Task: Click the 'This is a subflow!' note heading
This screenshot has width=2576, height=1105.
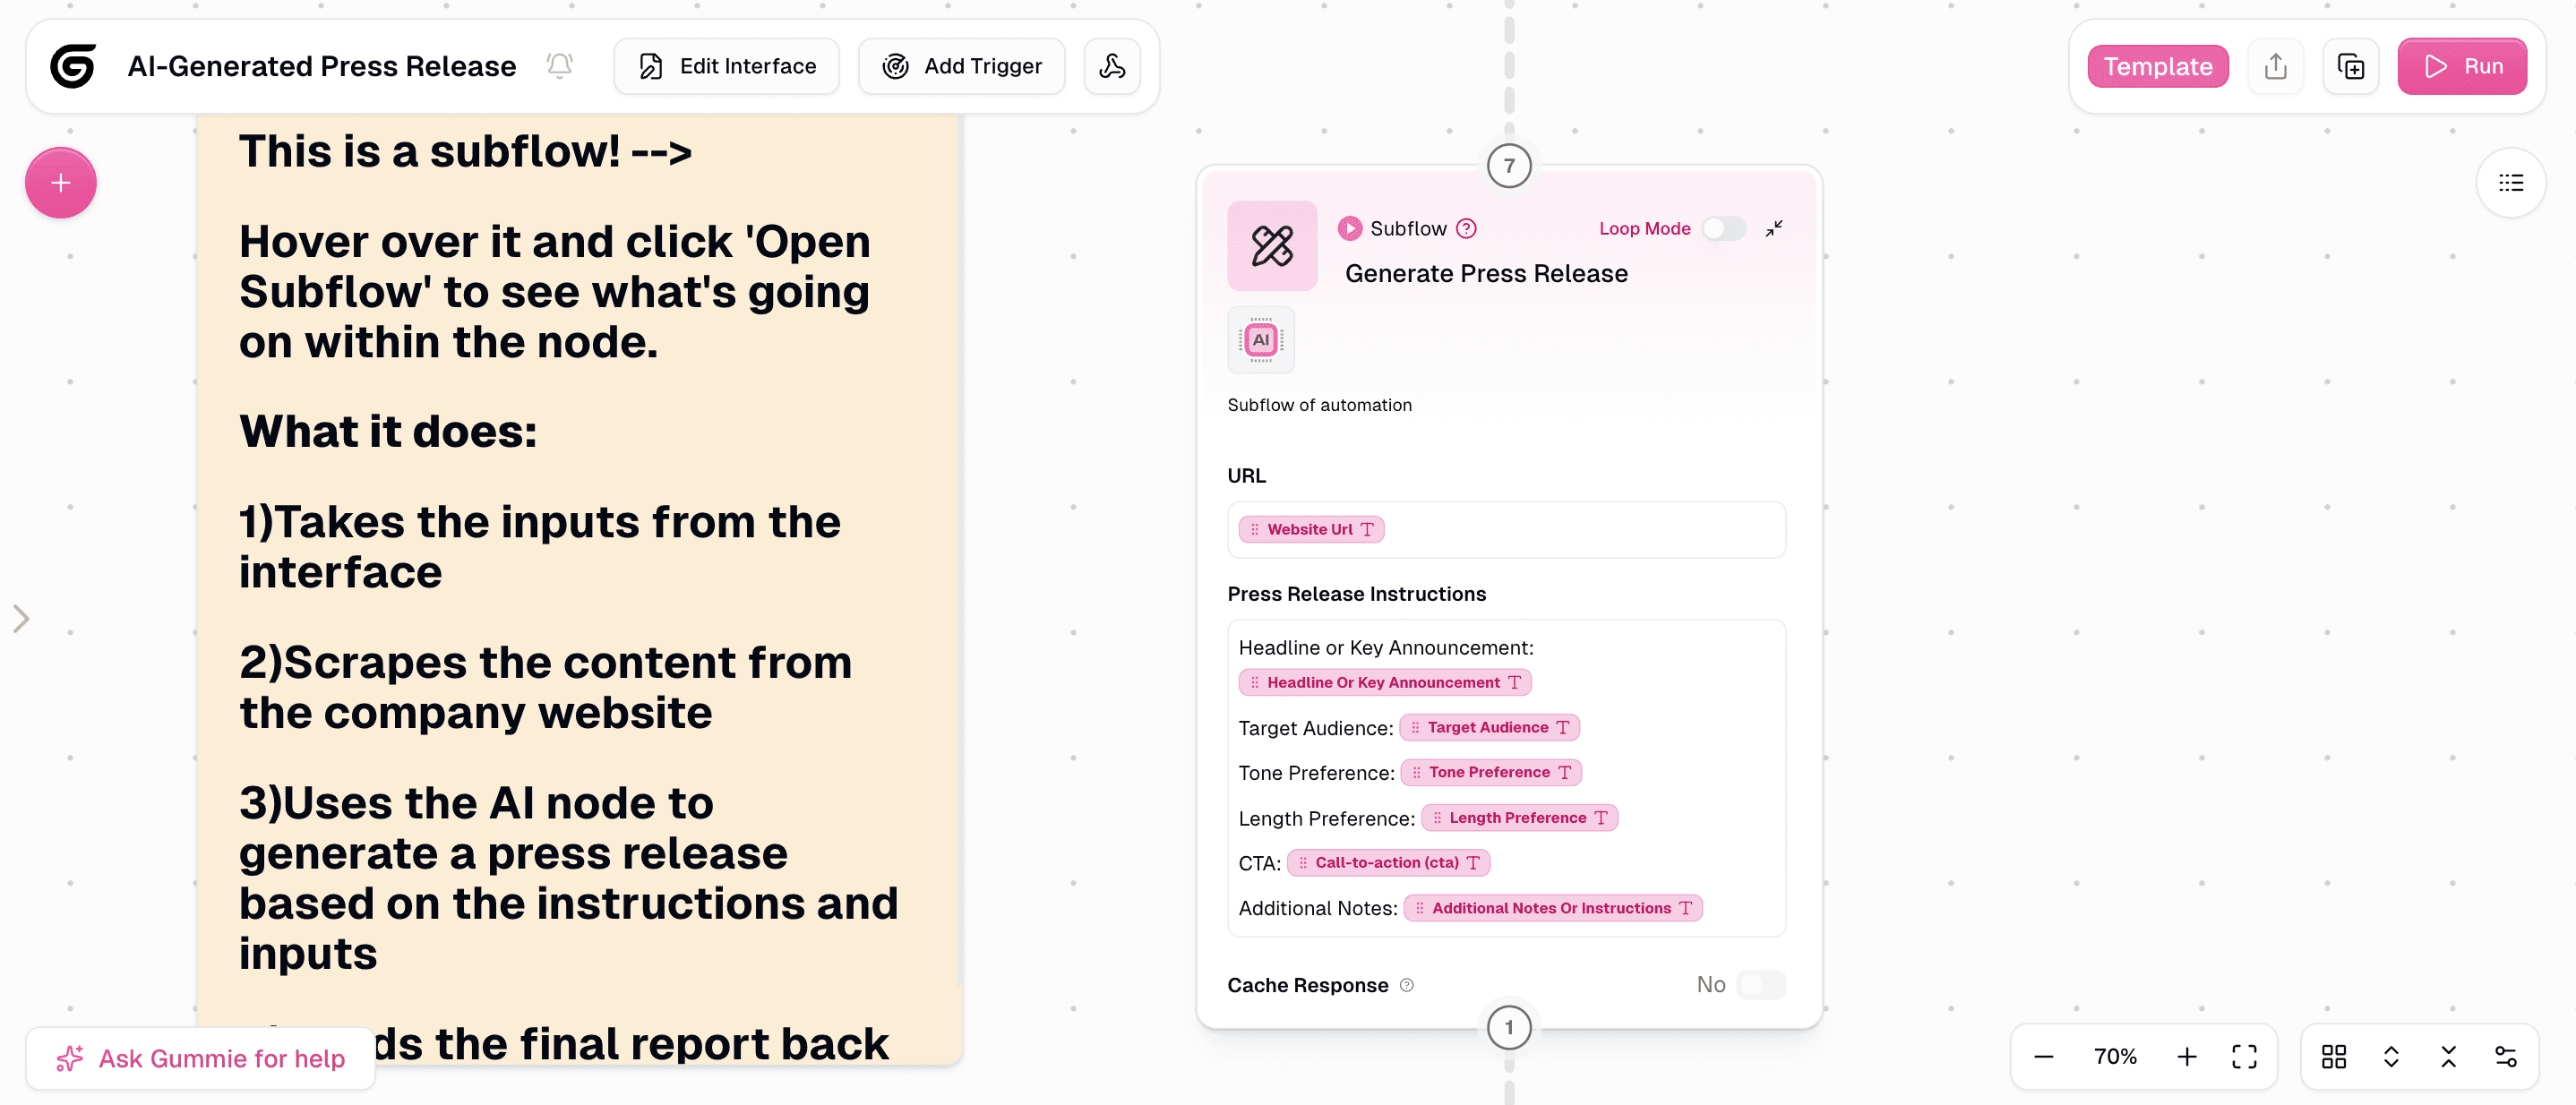Action: (465, 151)
